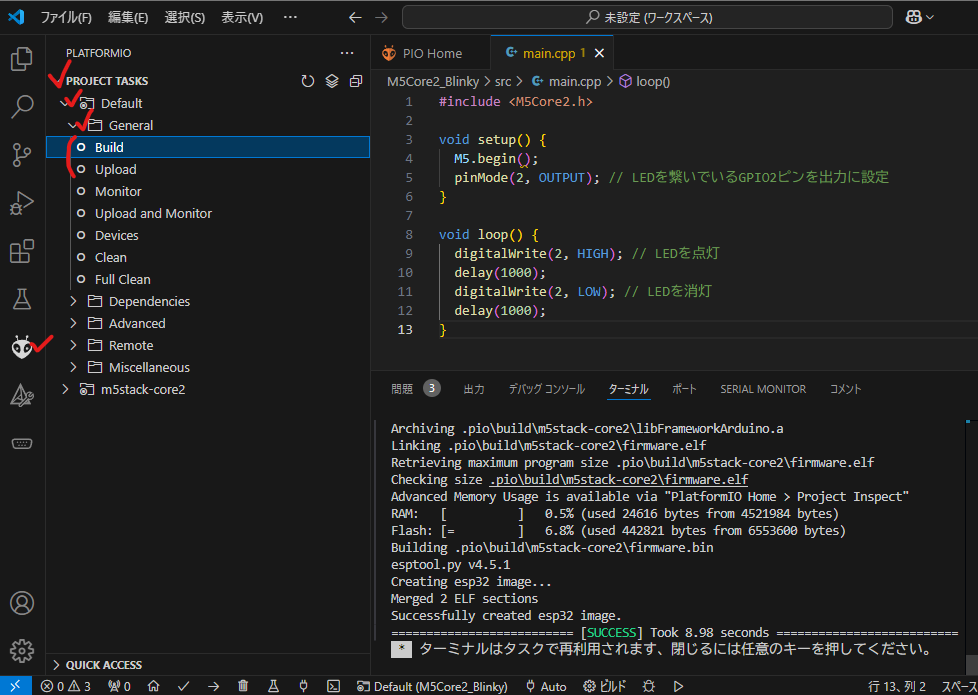
Task: Open the Extensions view
Action: tap(21, 251)
